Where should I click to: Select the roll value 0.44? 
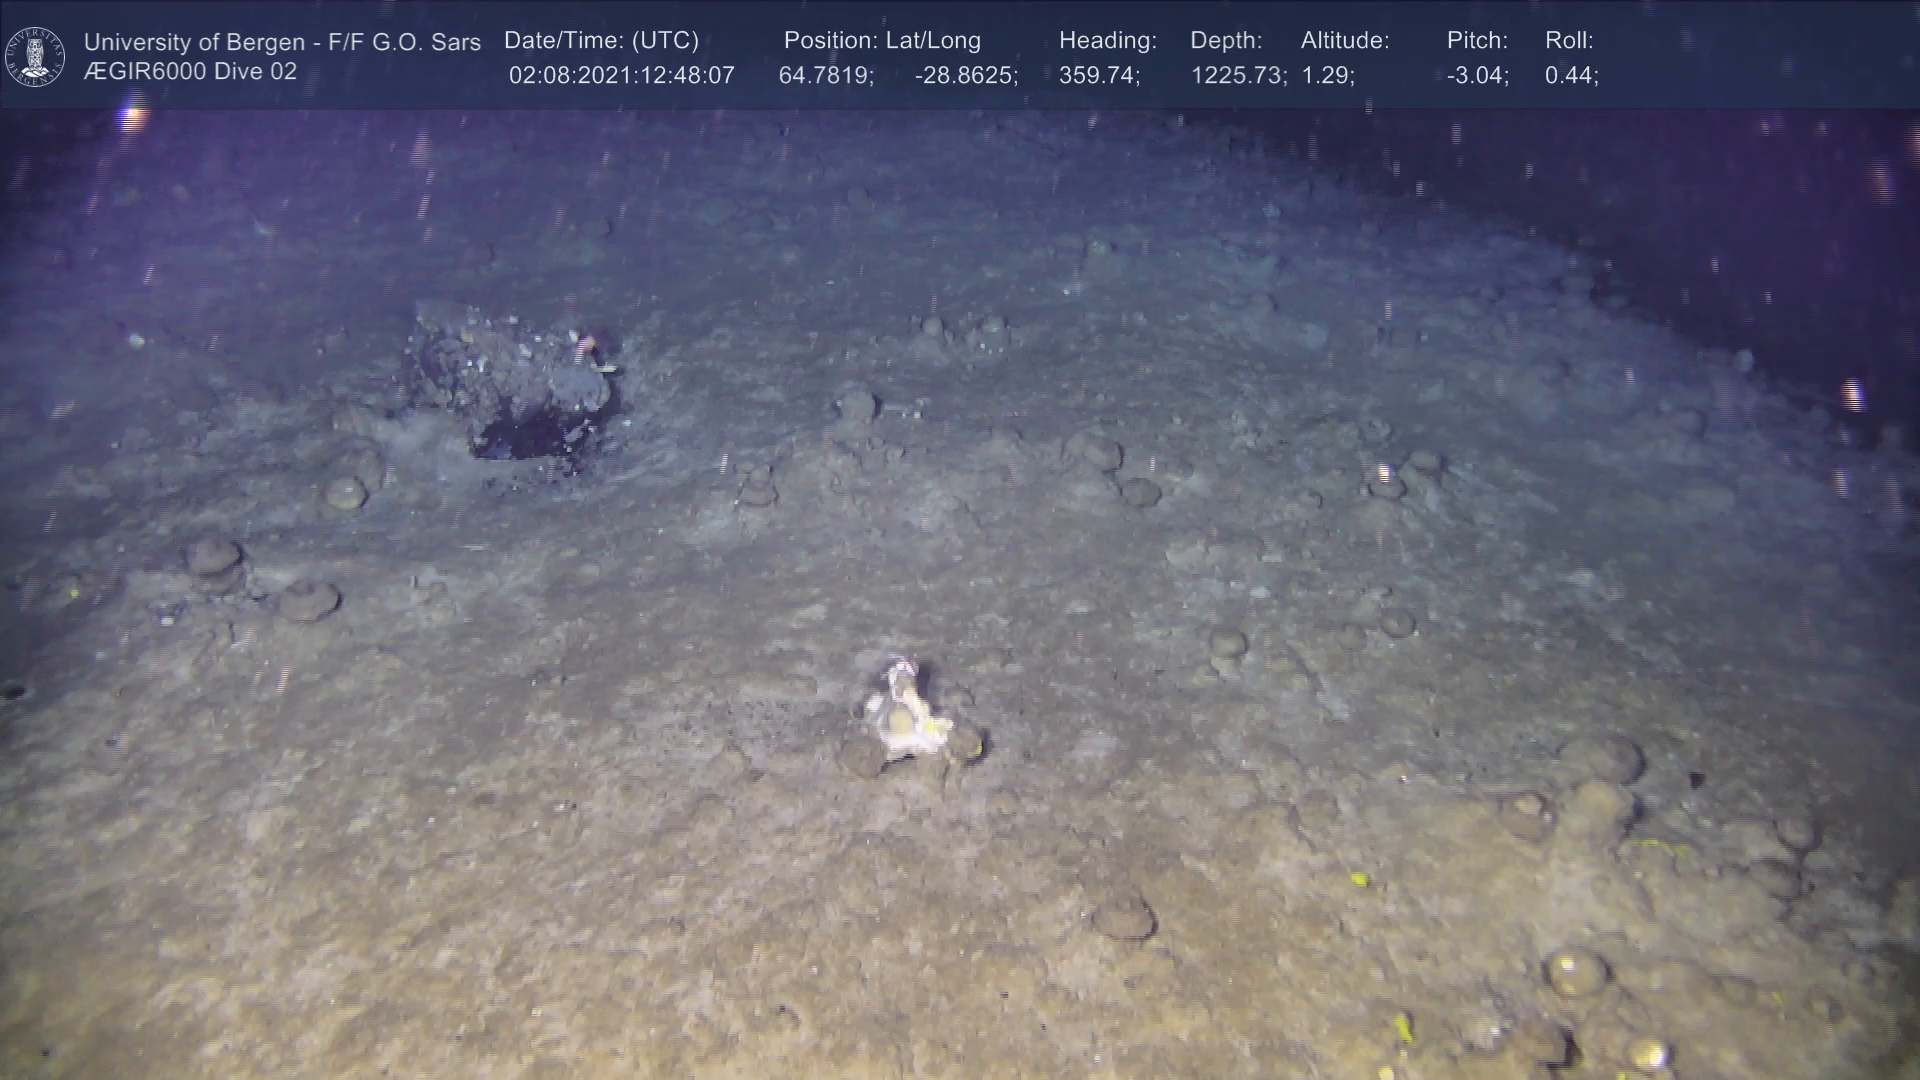click(1571, 76)
